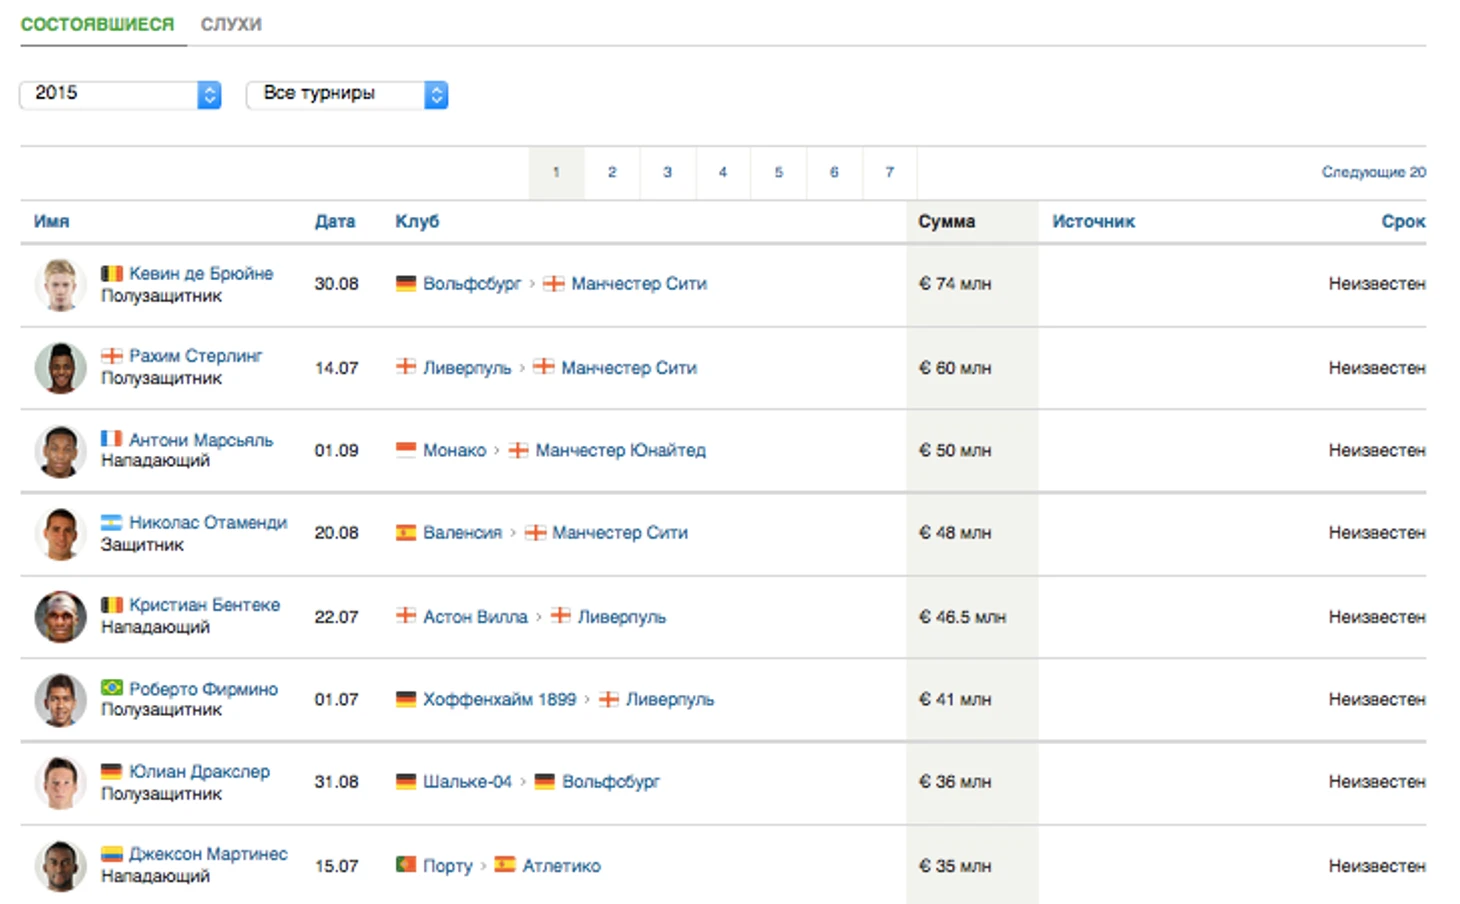The height and width of the screenshot is (904, 1460).
Task: Open Астон Вилла club link
Action: tap(475, 617)
